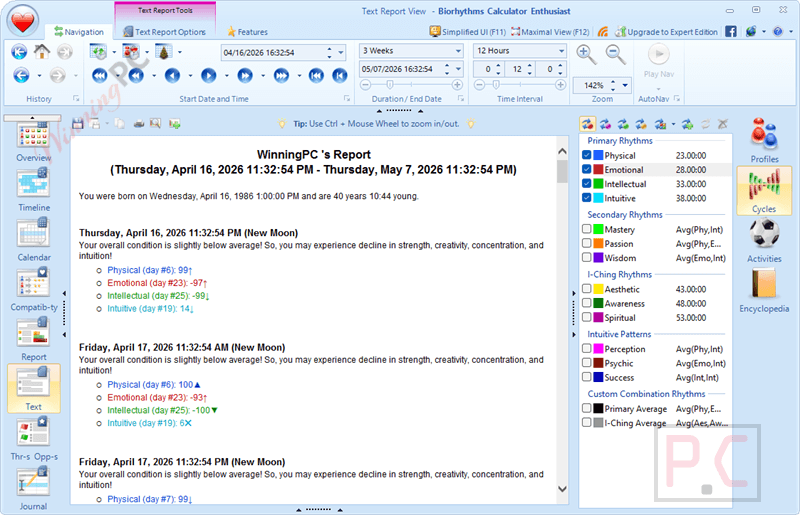Click the play forward navigation button
Screen dimensions: 800x515
(208, 76)
